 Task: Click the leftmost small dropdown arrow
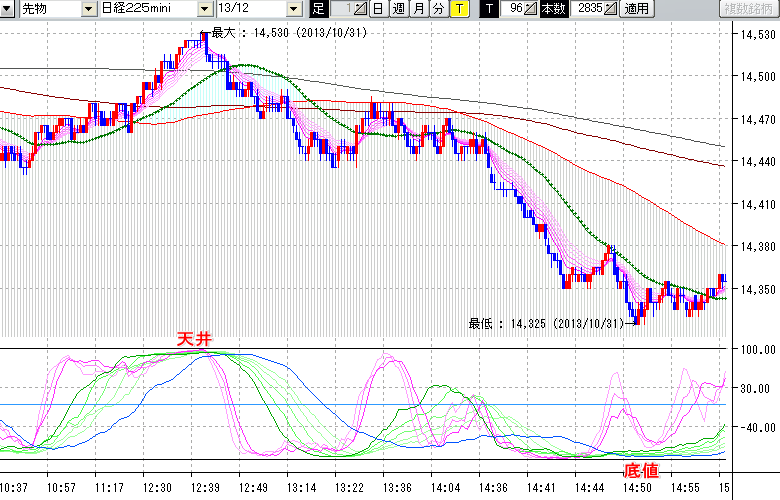8,9
